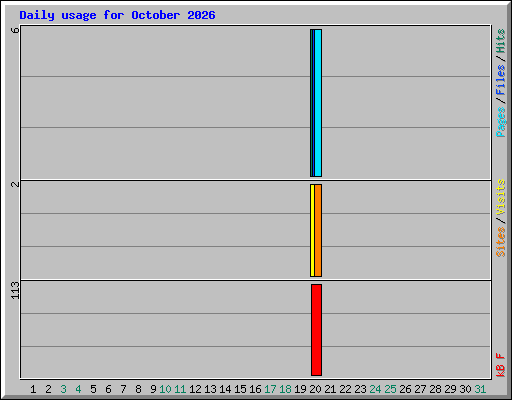Click day "9" on the x-axis
This screenshot has width=512, height=400.
(153, 389)
